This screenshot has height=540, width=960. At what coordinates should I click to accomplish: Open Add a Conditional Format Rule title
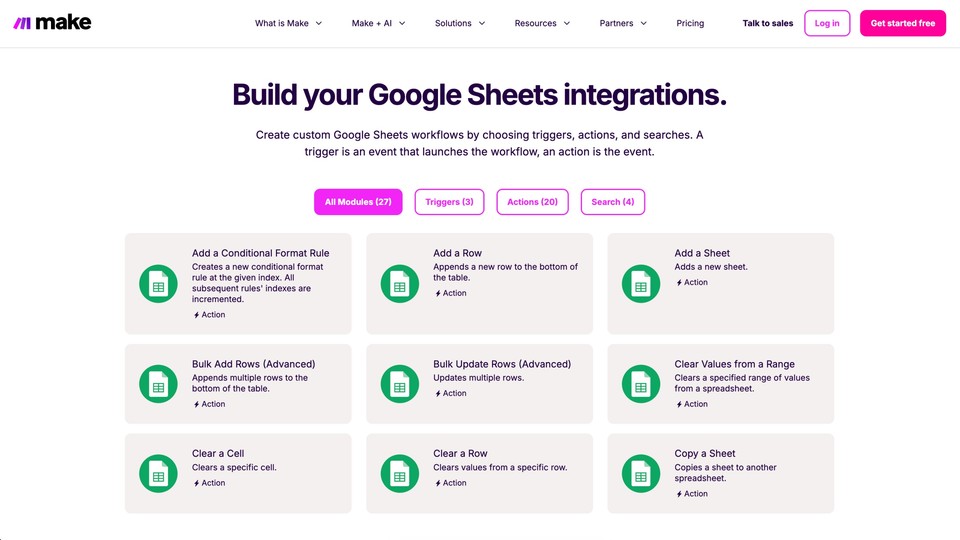coord(260,253)
